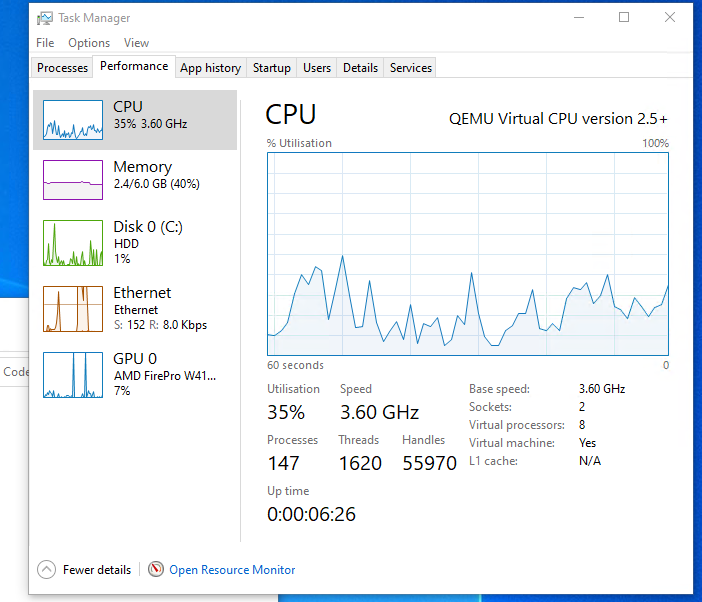Click the Resource Monitor gauge icon
This screenshot has width=702, height=602.
156,569
